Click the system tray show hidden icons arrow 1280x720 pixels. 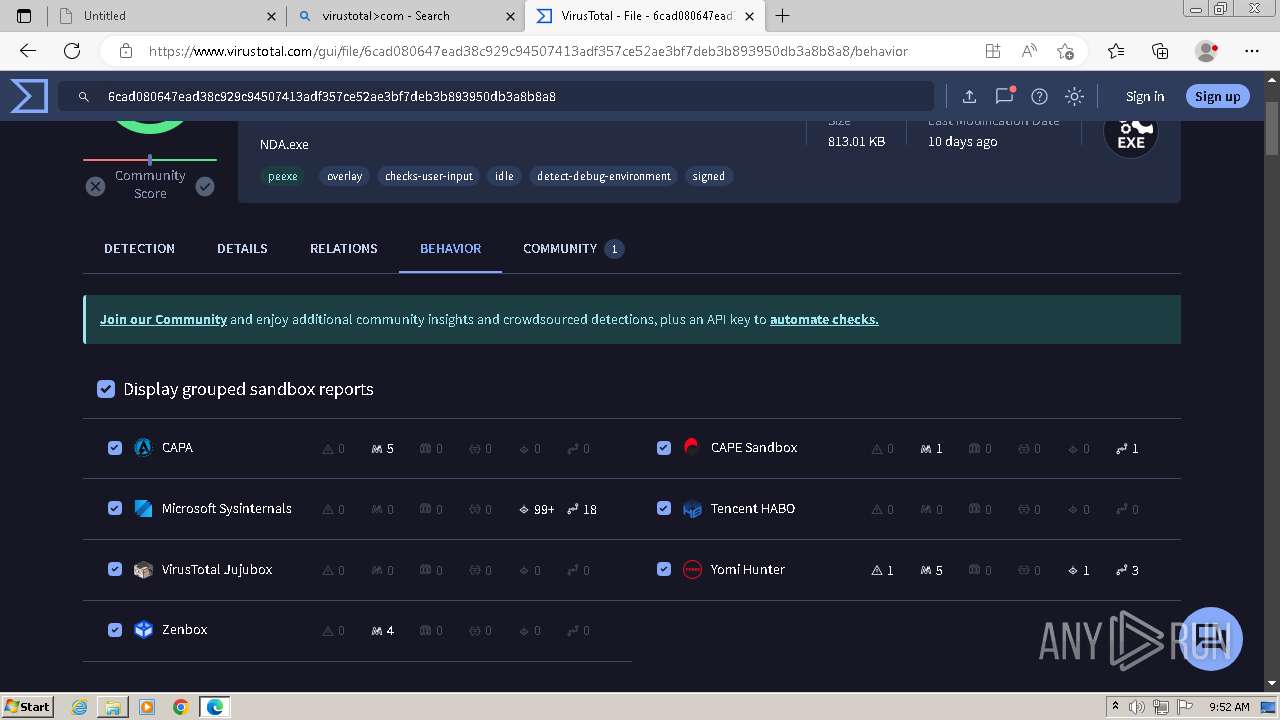pyautogui.click(x=1115, y=707)
